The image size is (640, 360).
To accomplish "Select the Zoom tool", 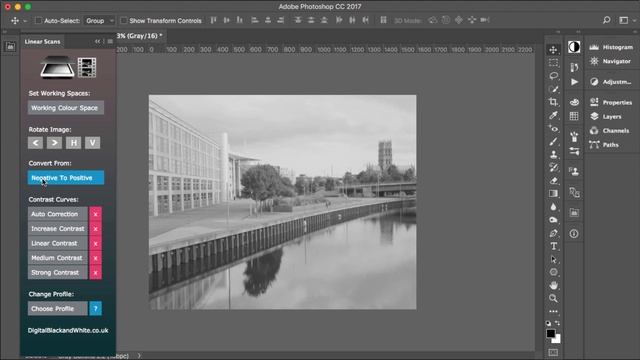I will pos(553,298).
